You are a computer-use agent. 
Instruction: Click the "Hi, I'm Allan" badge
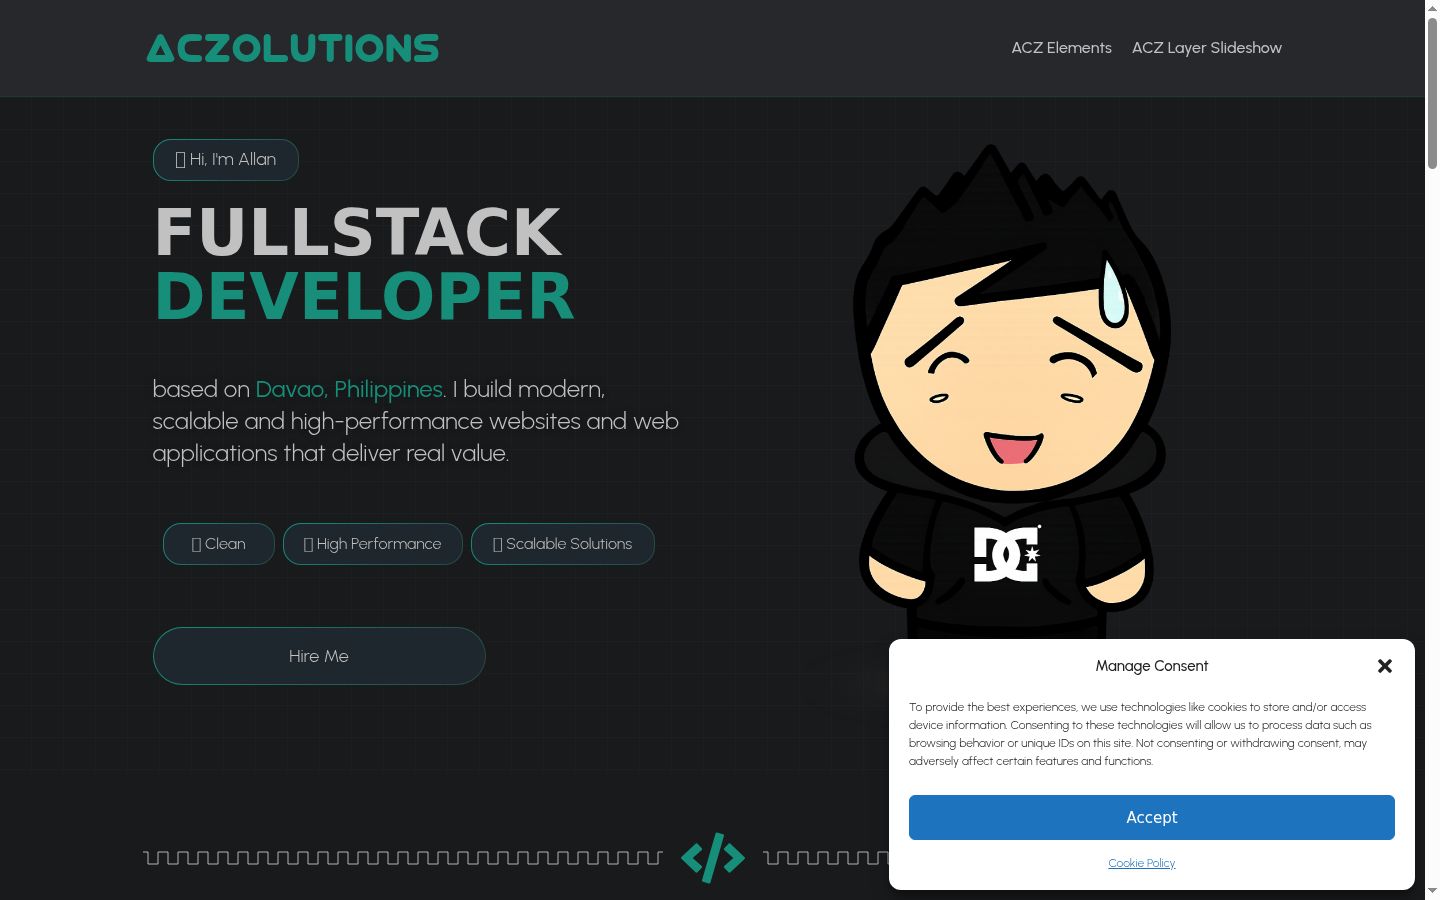(x=226, y=160)
